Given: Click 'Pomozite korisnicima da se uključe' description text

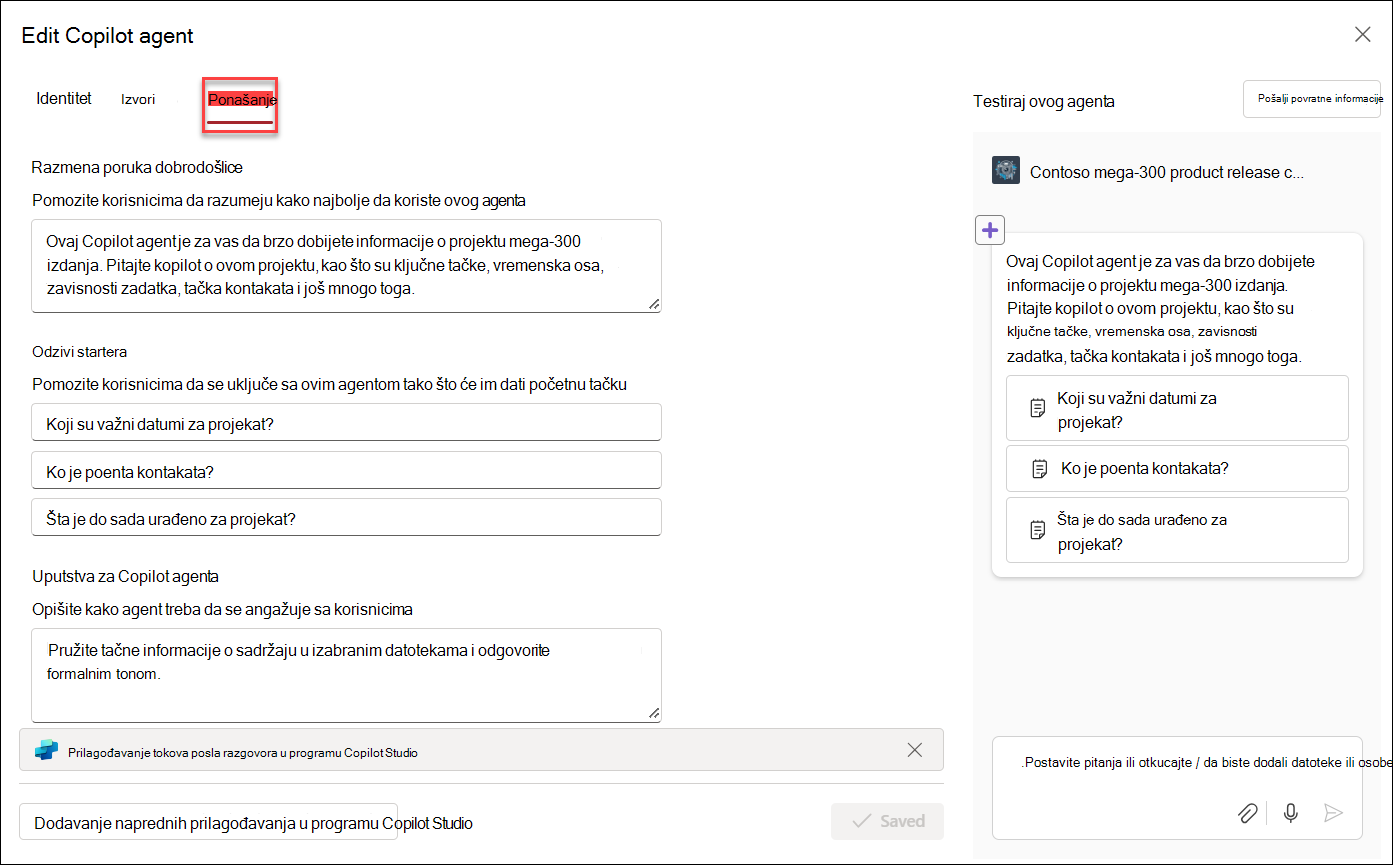Looking at the screenshot, I should tap(329, 384).
